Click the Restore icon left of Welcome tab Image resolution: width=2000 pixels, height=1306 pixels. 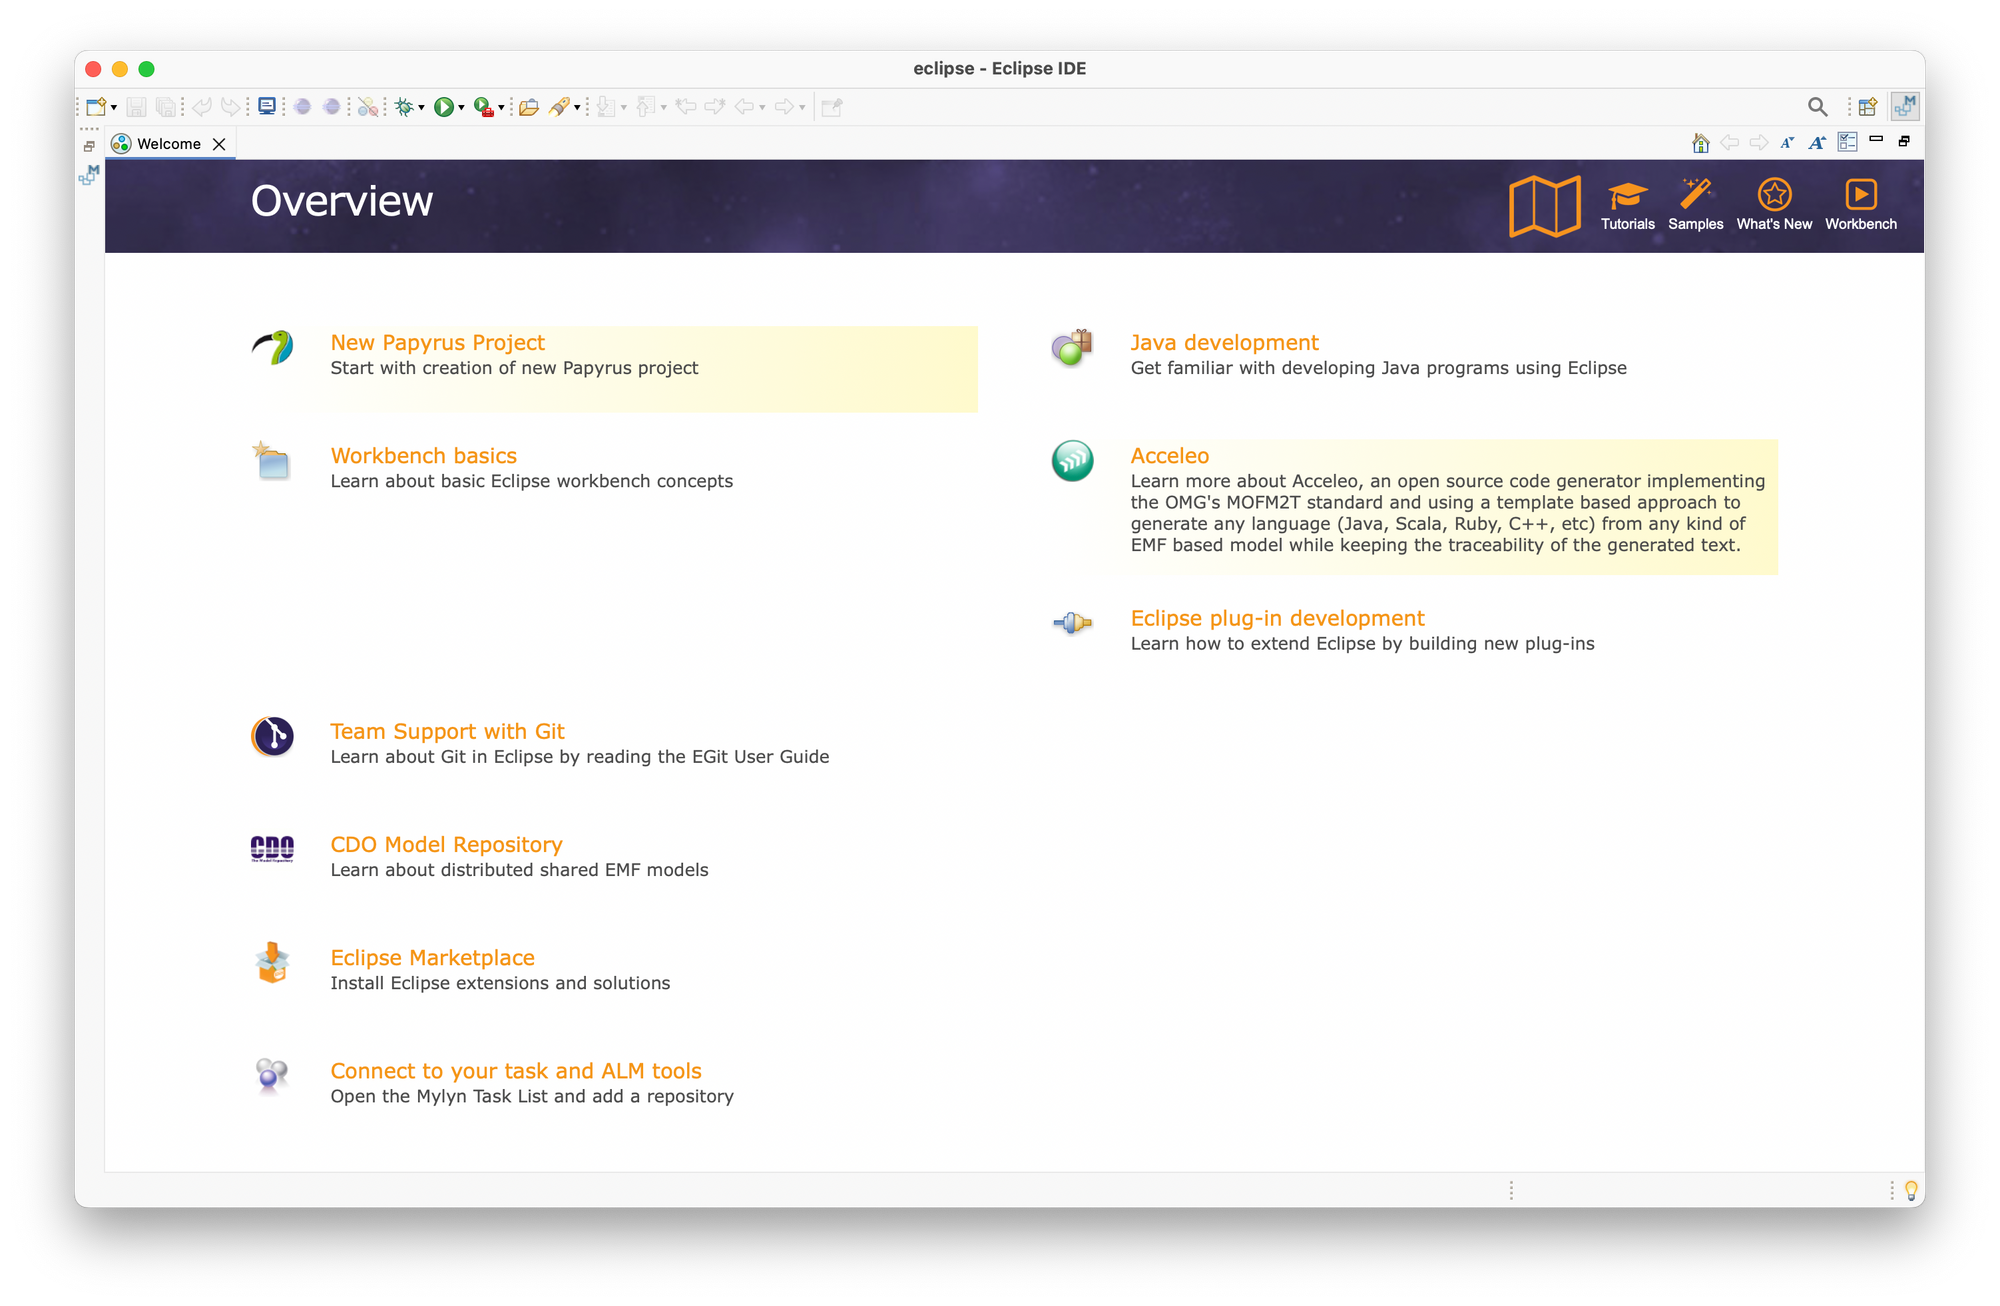[89, 146]
